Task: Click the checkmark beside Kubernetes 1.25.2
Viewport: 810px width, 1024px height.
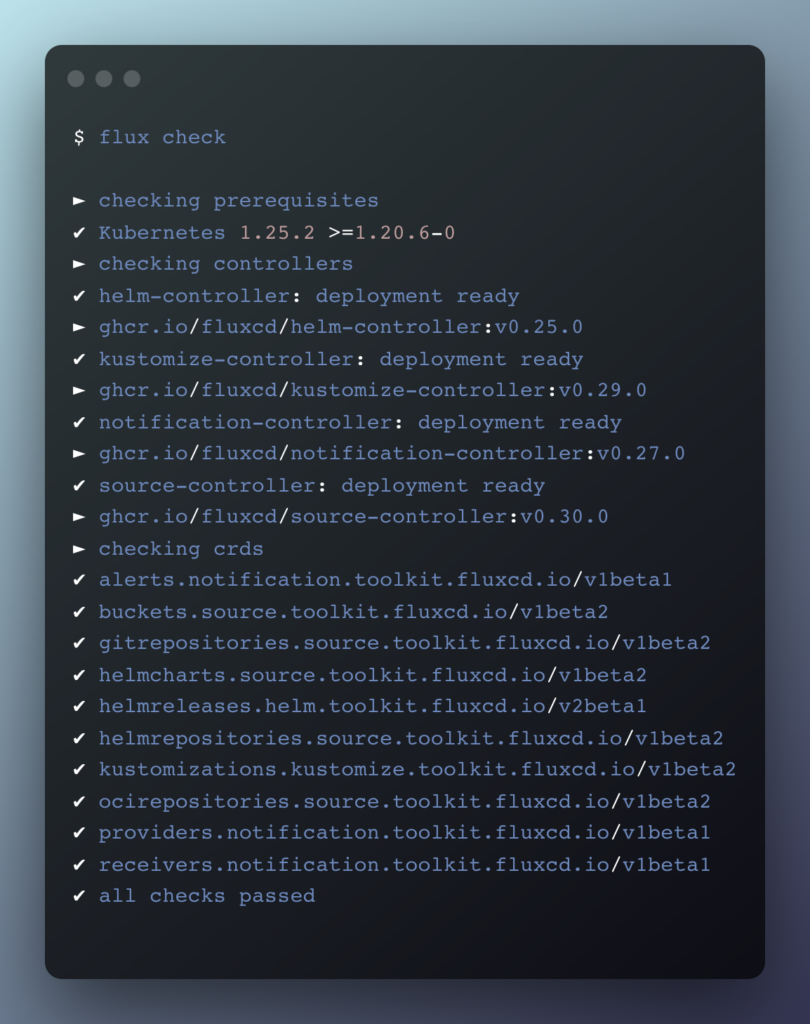Action: point(79,232)
